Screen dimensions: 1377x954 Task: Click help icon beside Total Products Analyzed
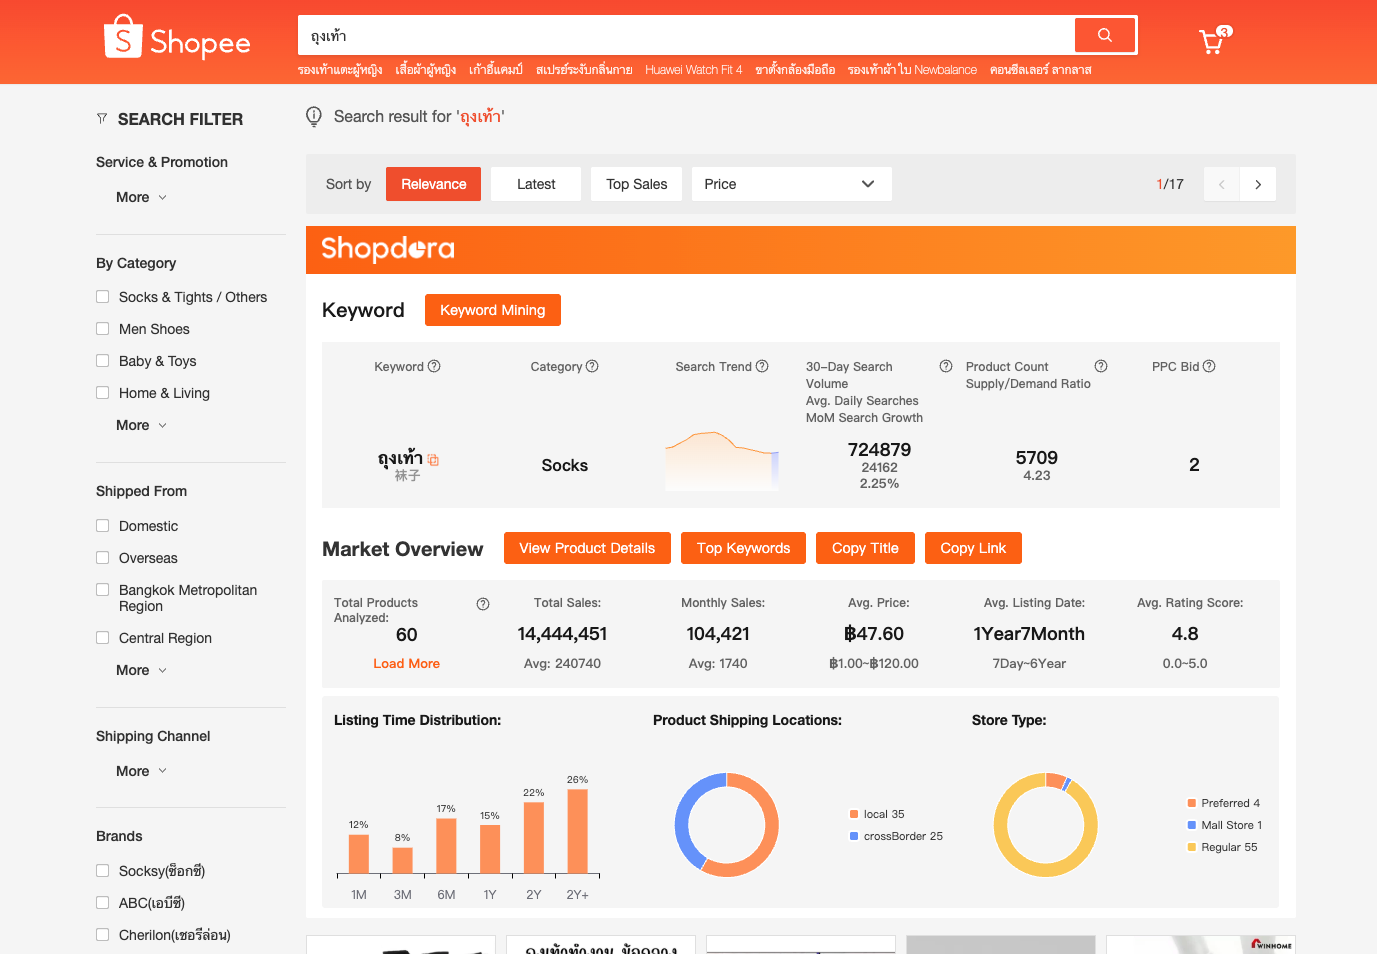(x=483, y=604)
